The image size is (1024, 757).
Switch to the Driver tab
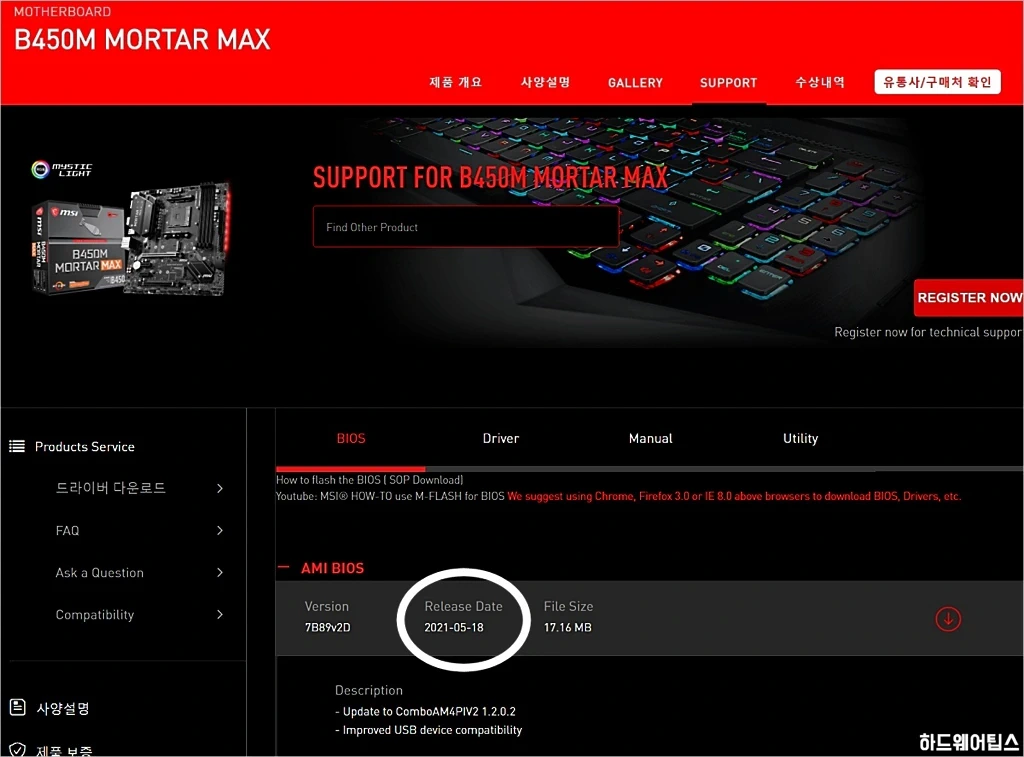coord(501,439)
